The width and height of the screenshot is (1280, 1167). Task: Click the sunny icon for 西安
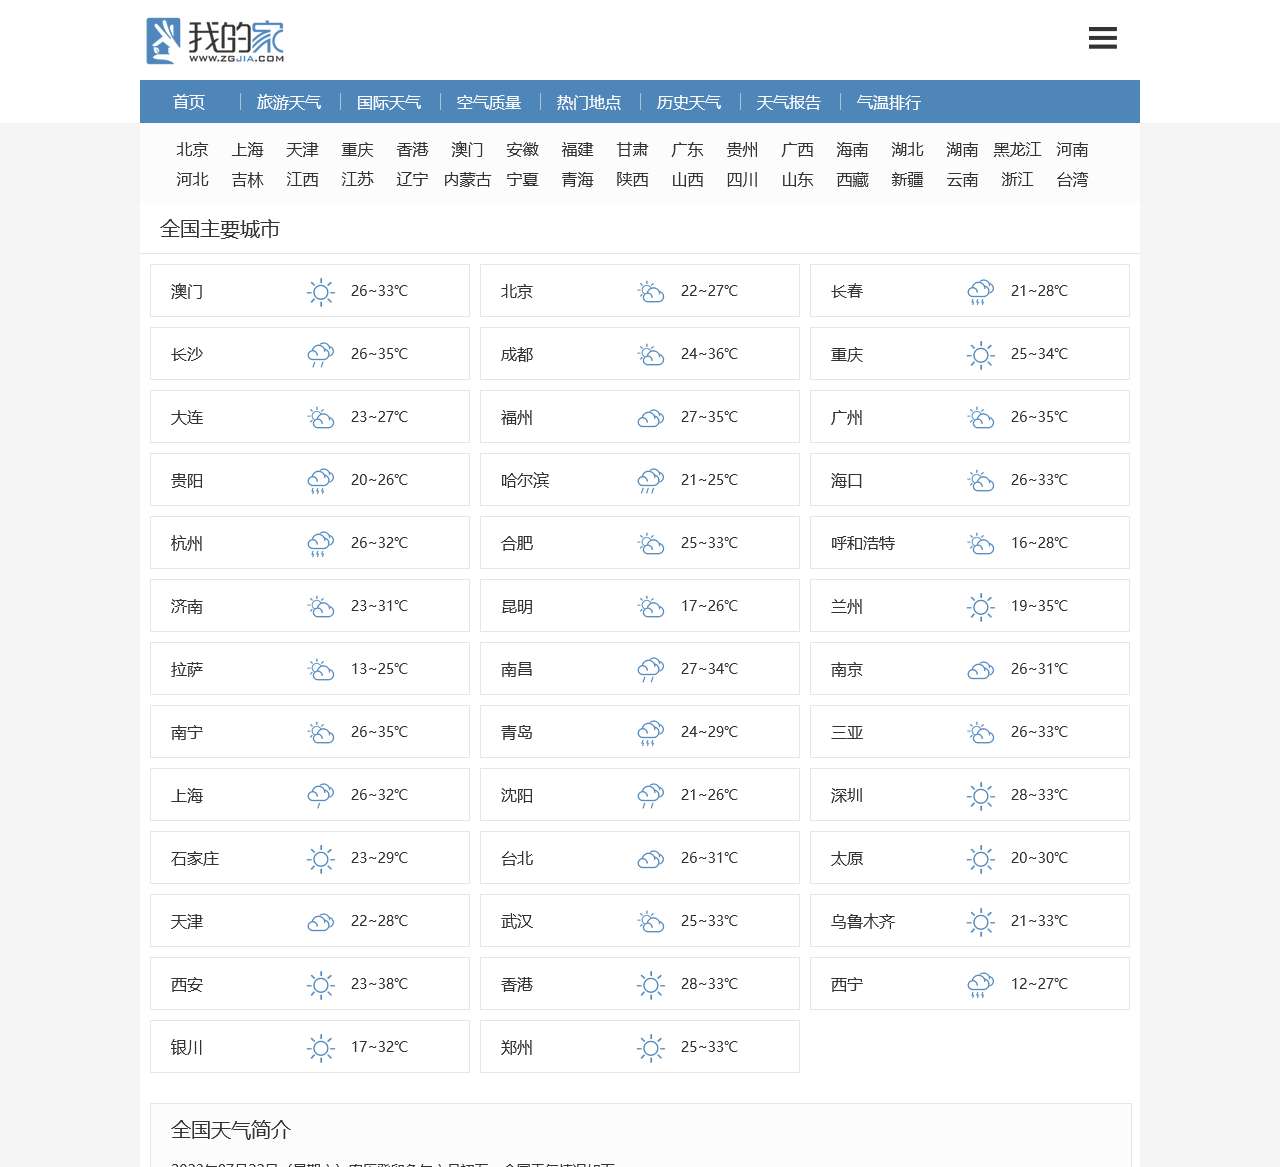point(320,985)
